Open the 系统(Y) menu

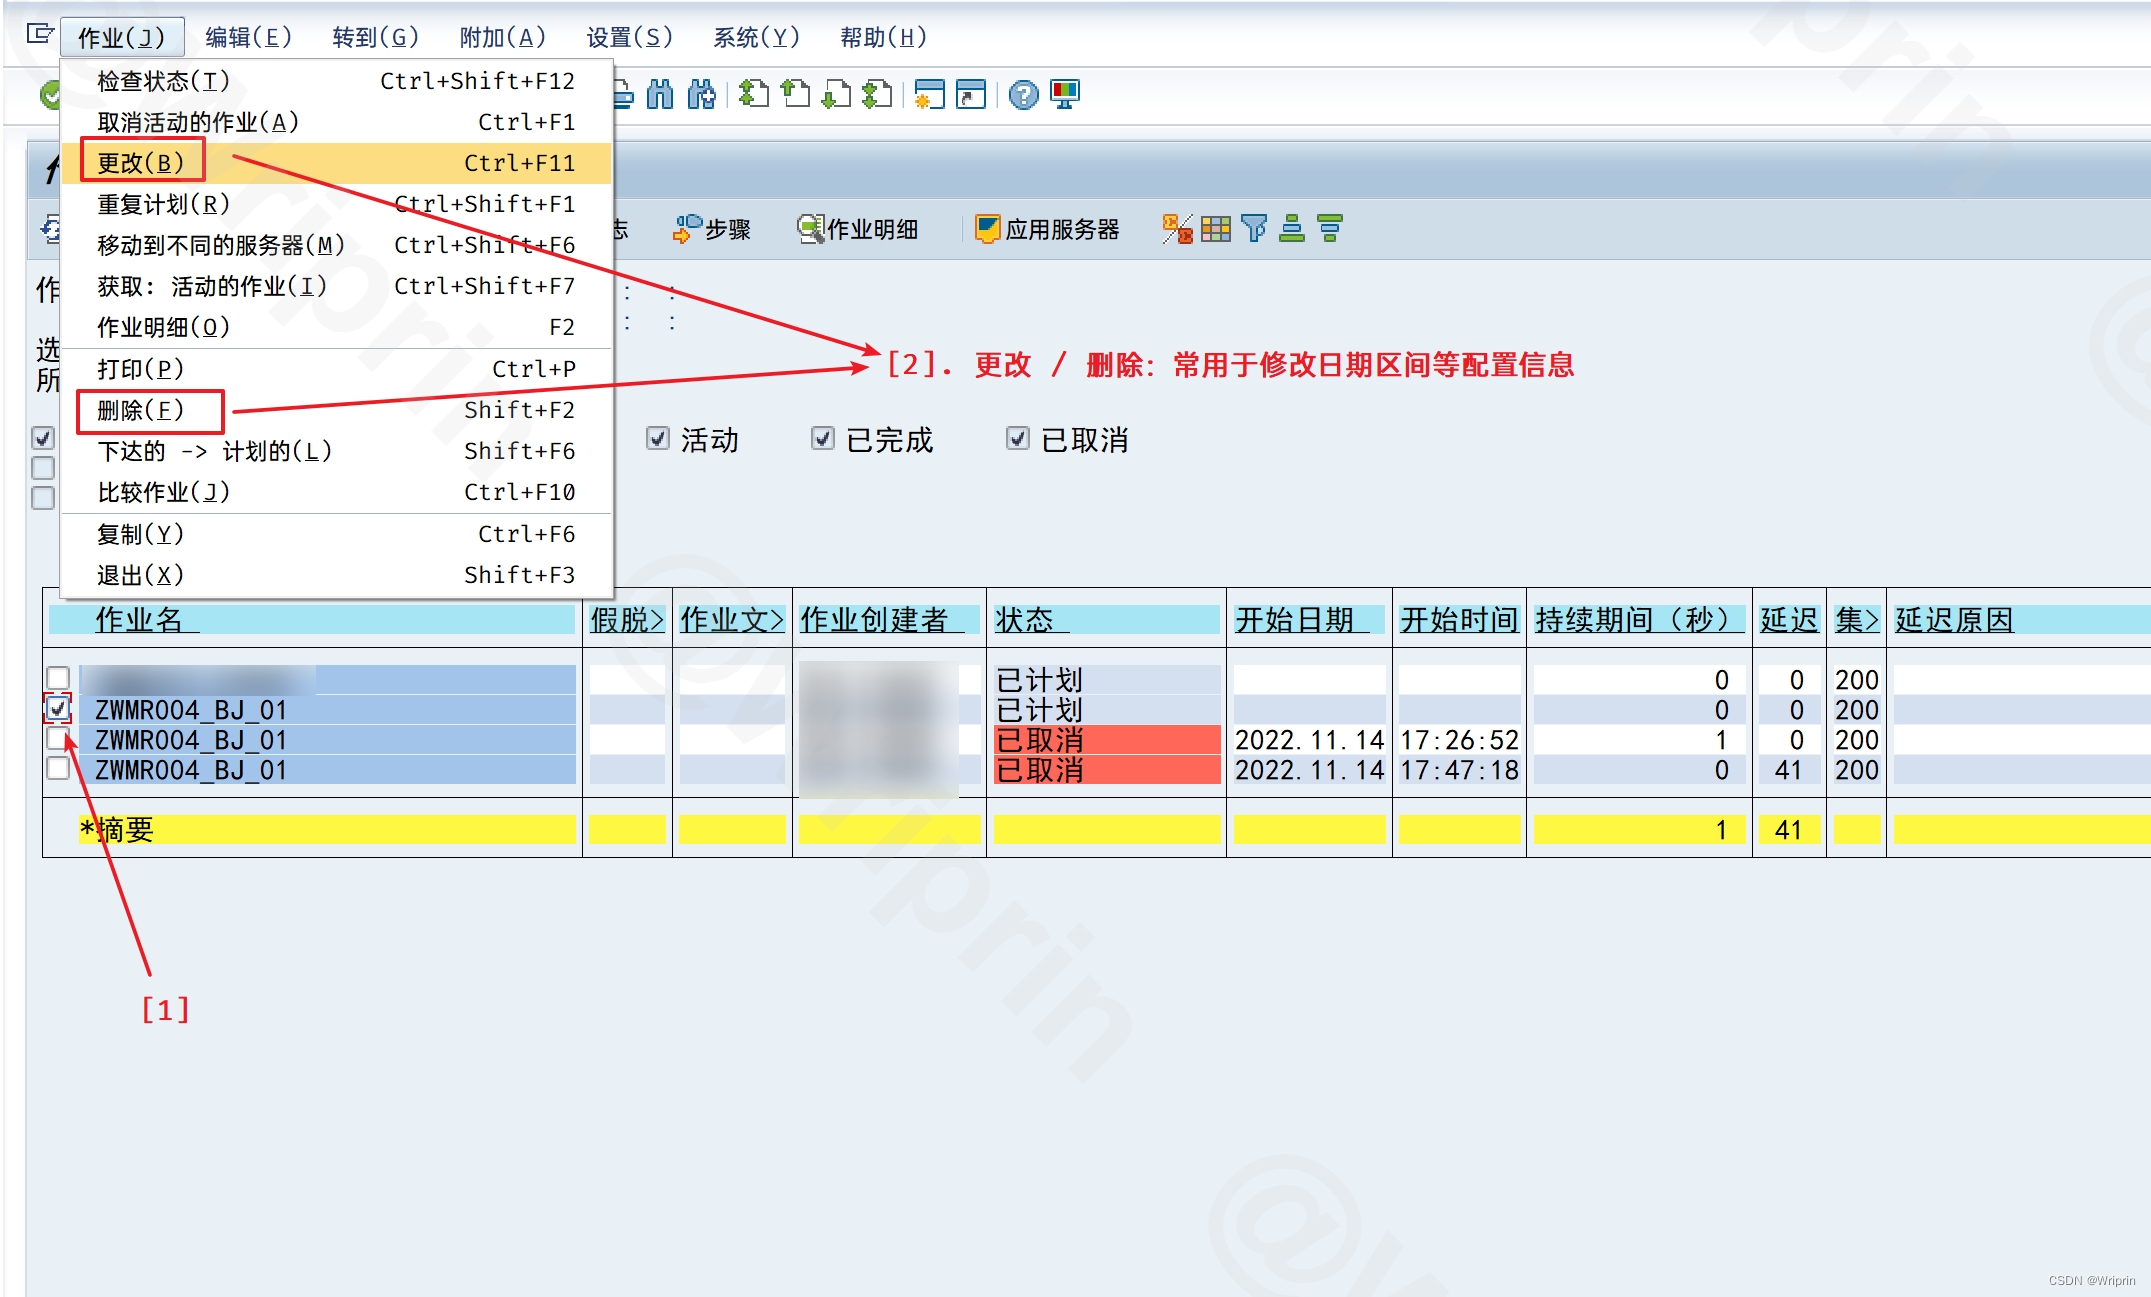click(x=757, y=36)
